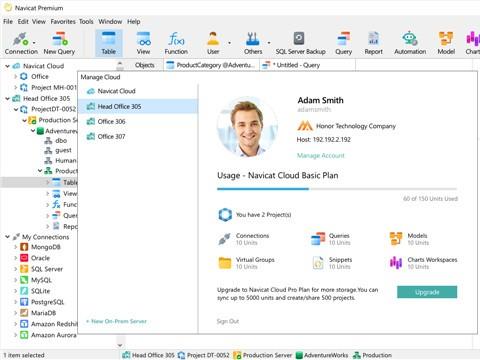Image resolution: width=480 pixels, height=360 pixels.
Task: Expand the Office project node
Action: click(15, 77)
